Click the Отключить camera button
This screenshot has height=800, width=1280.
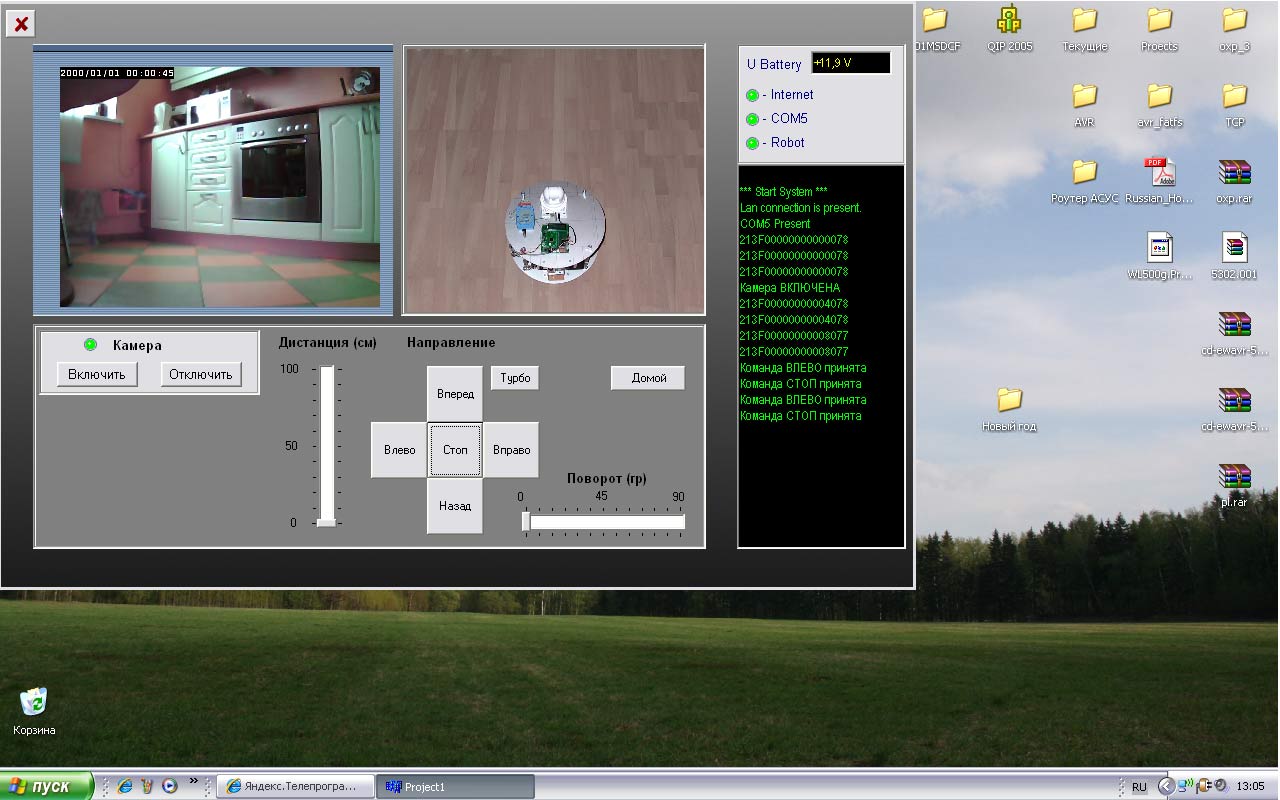point(201,374)
